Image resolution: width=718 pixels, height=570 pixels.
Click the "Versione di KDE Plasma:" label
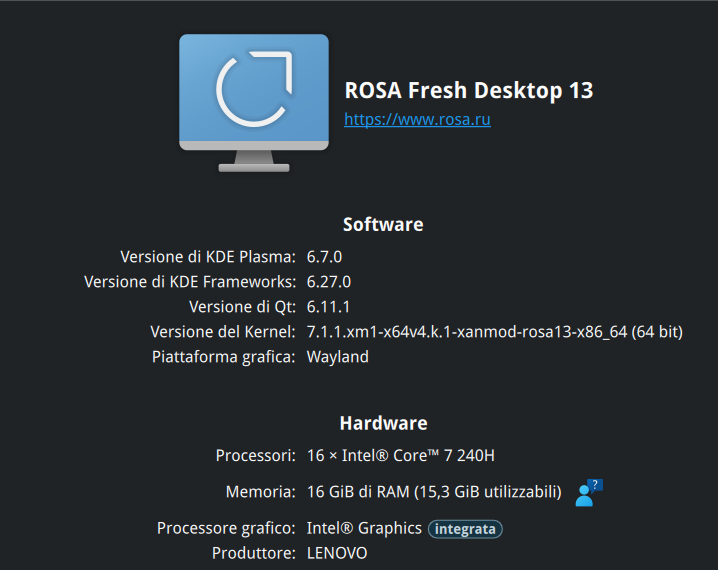208,257
